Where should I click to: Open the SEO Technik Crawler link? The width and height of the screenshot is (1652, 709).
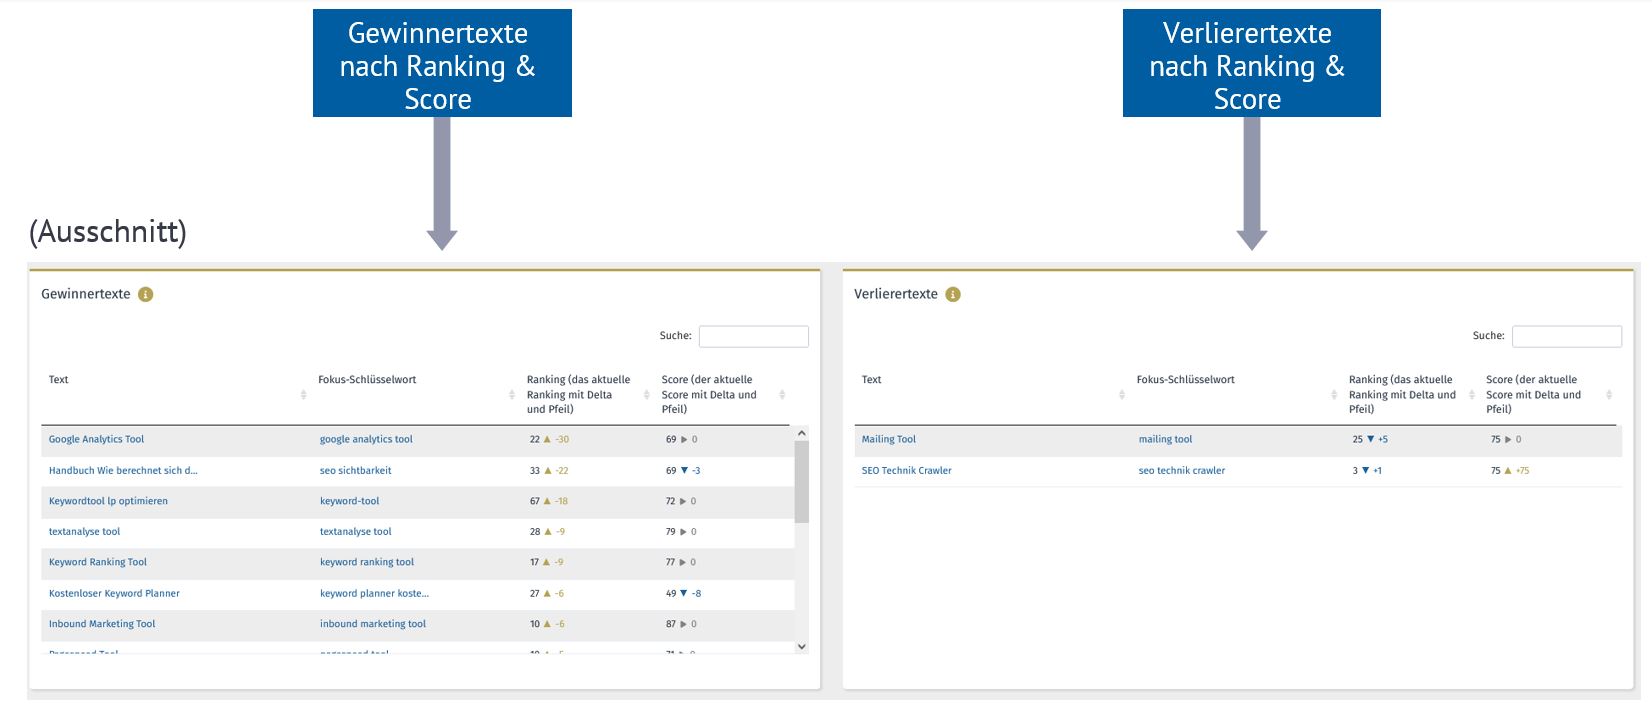pos(906,470)
